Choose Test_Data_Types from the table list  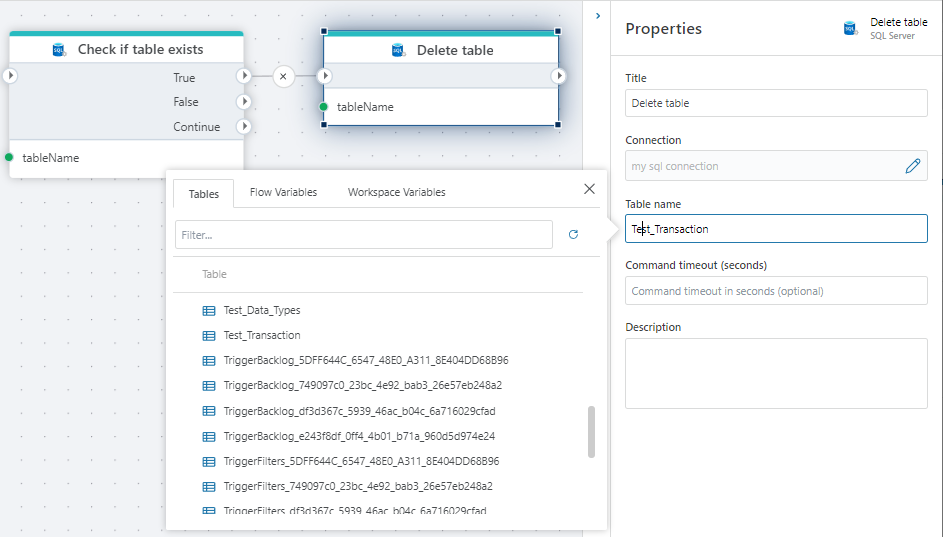click(x=261, y=311)
